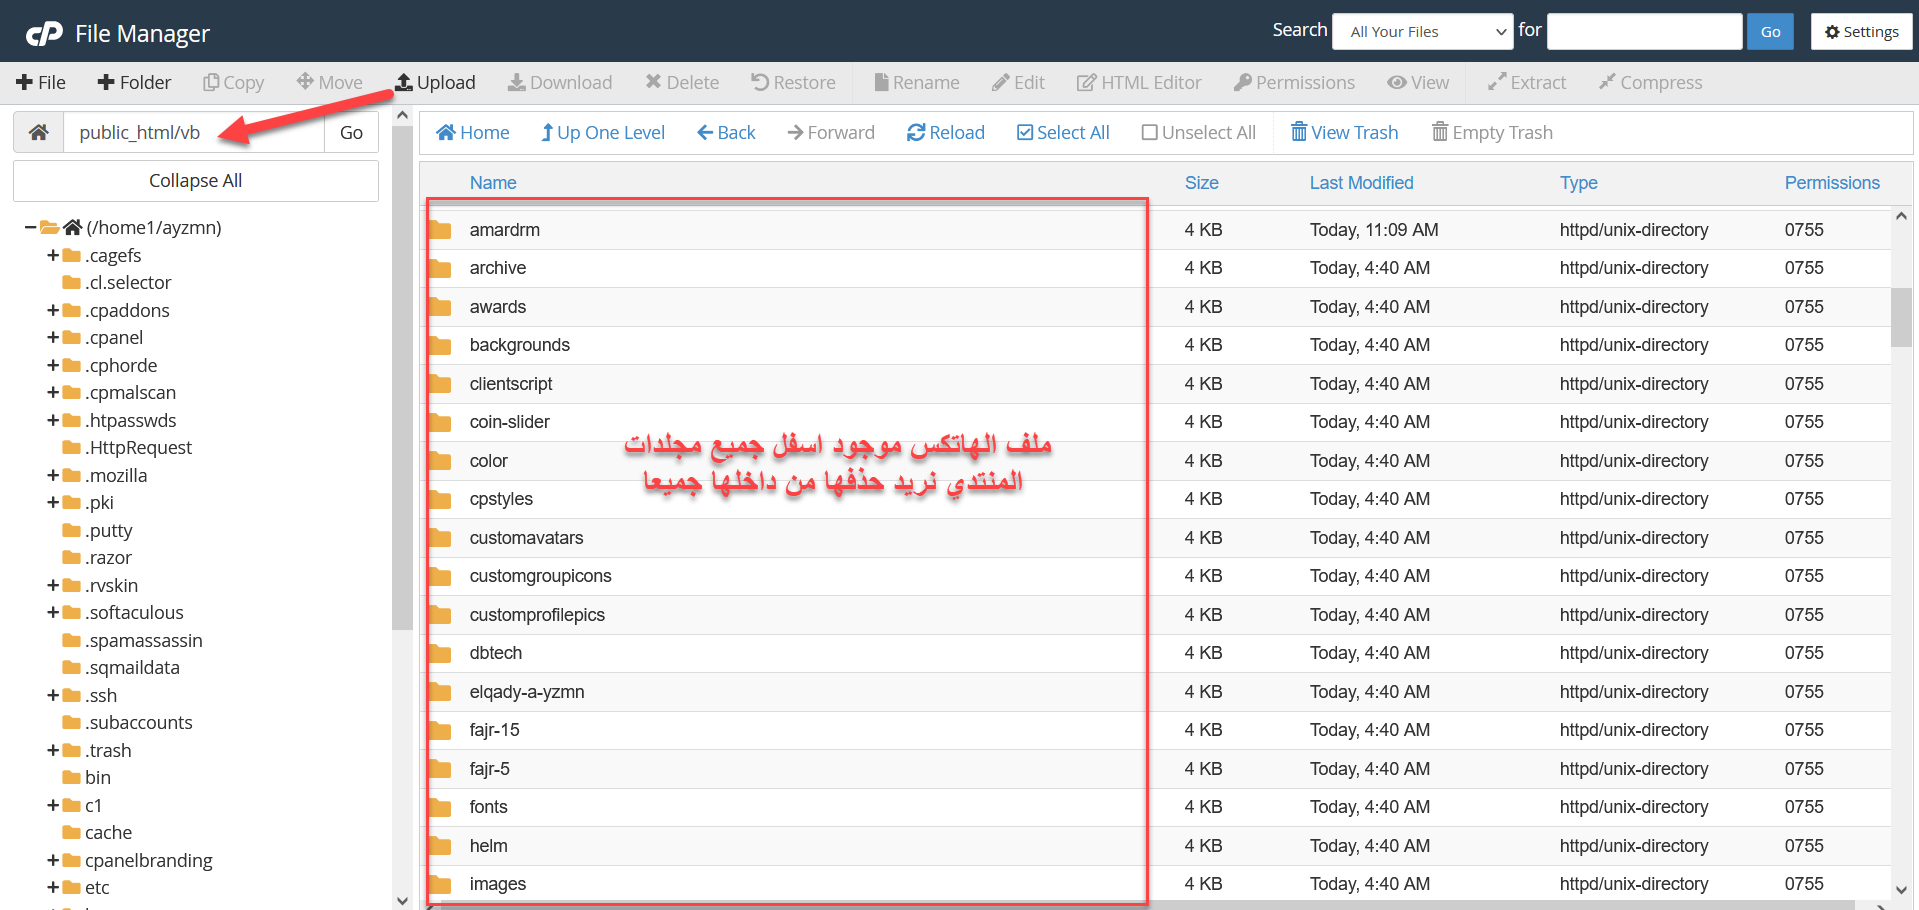Open the Settings gear button
1919x910 pixels.
coord(1861,32)
